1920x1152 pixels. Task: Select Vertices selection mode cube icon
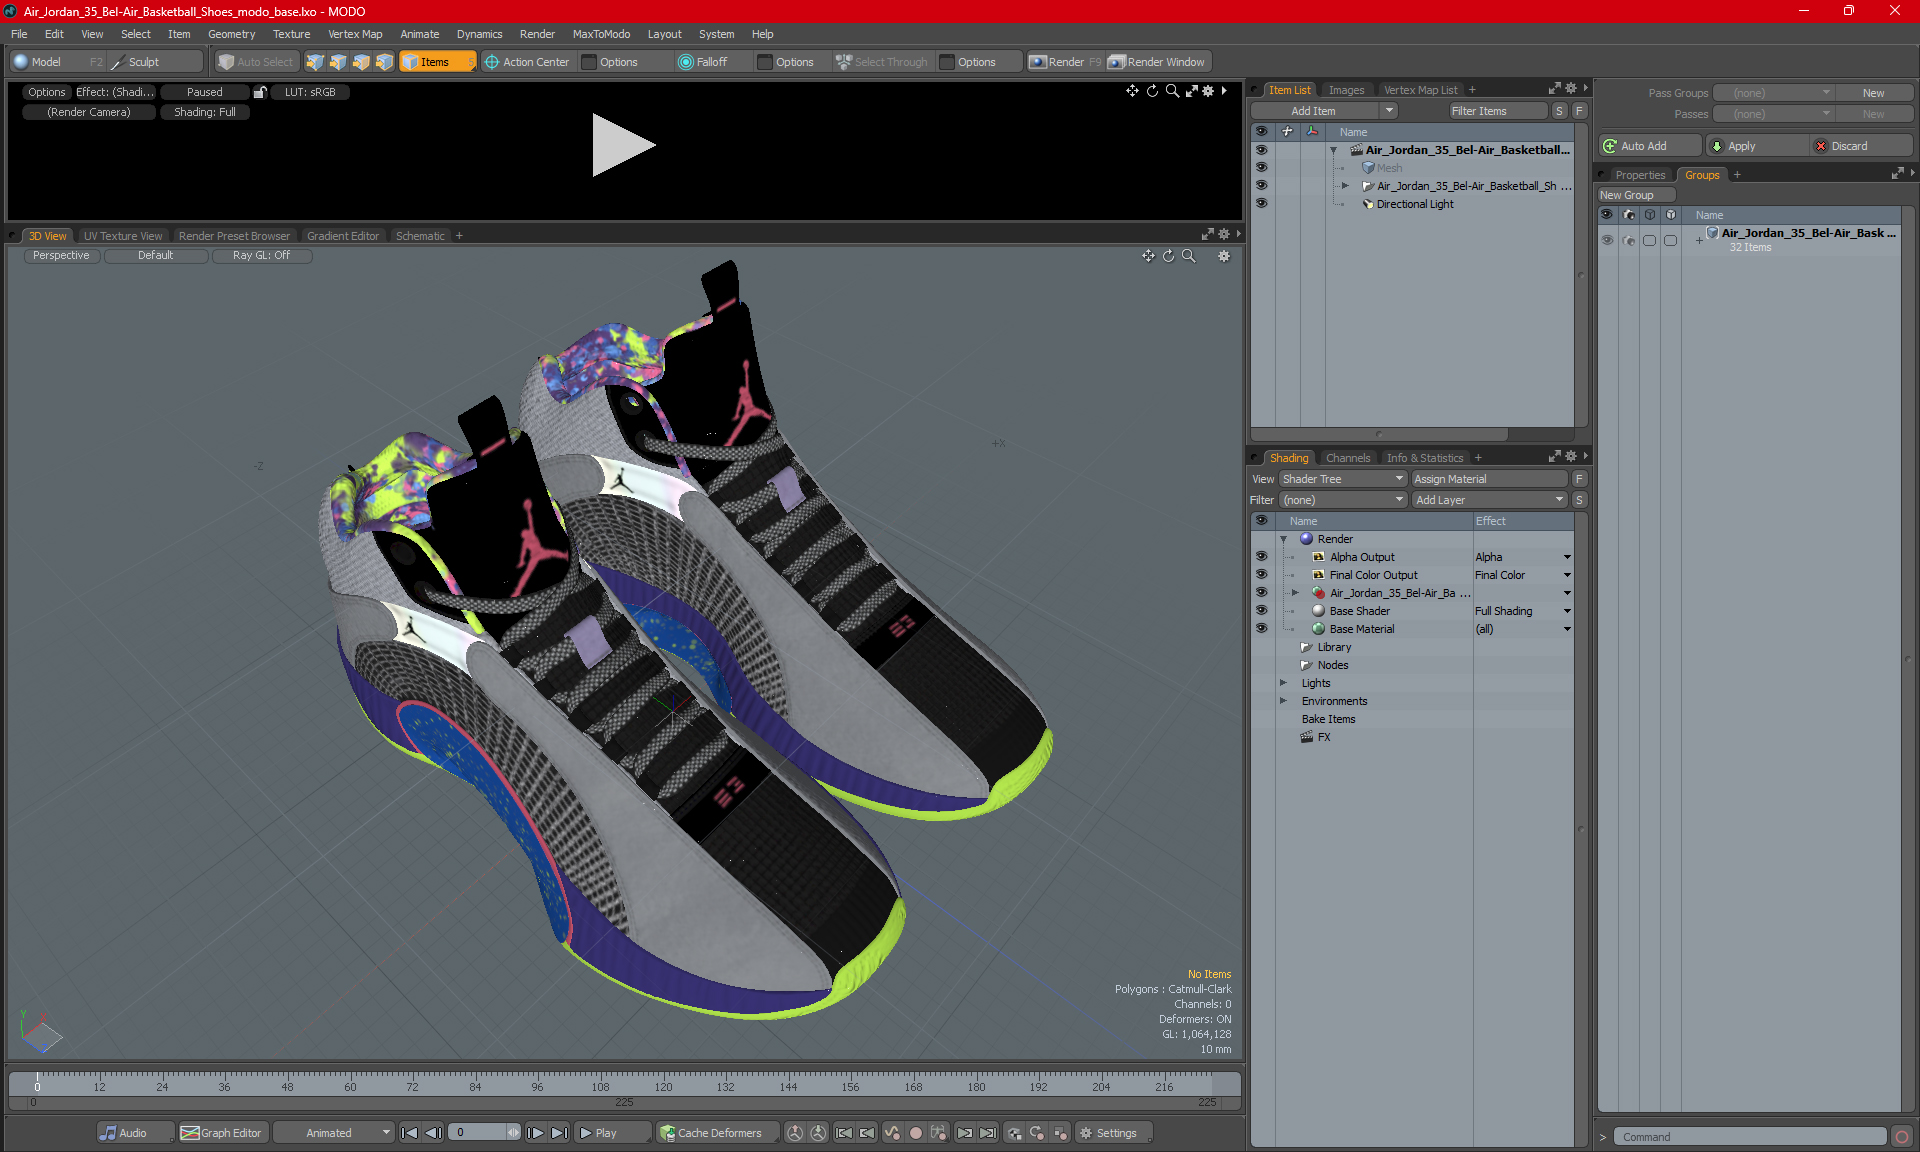pyautogui.click(x=315, y=62)
